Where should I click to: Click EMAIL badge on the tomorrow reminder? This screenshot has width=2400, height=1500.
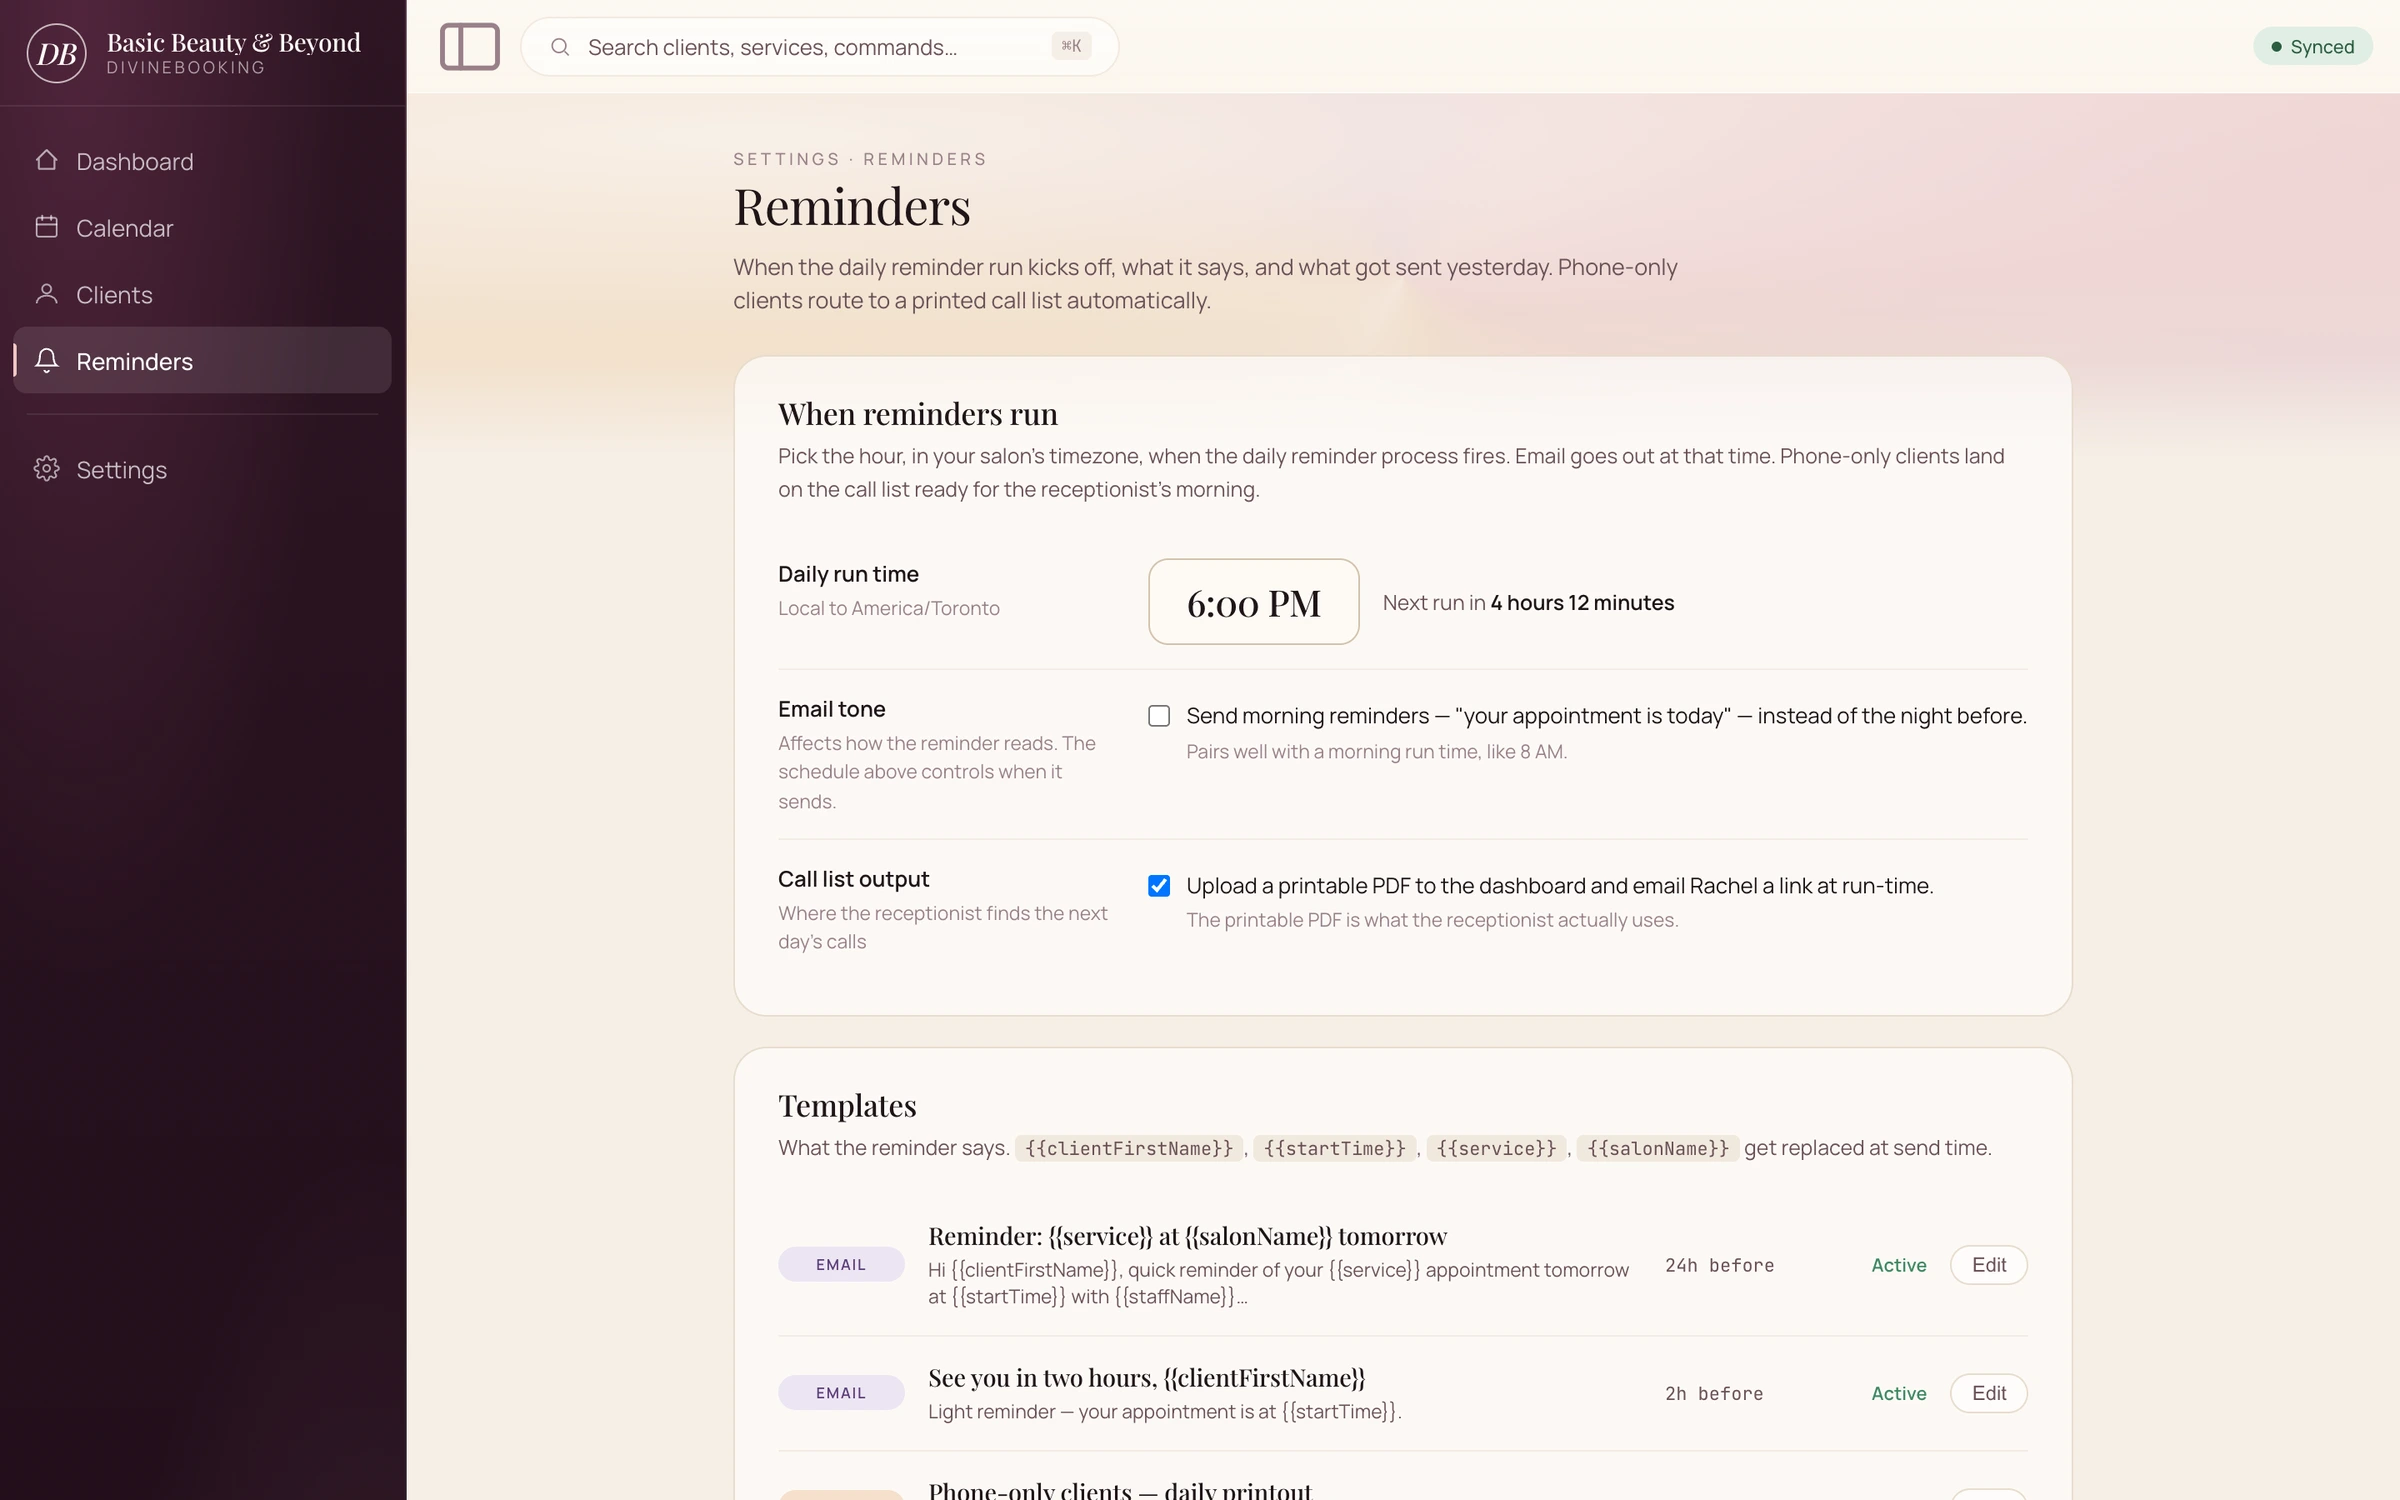(x=841, y=1265)
